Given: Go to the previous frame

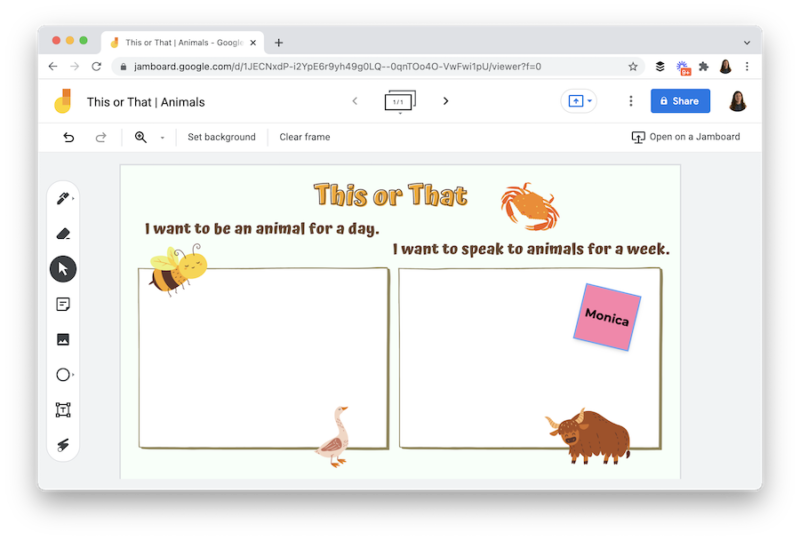Looking at the screenshot, I should click(x=355, y=101).
